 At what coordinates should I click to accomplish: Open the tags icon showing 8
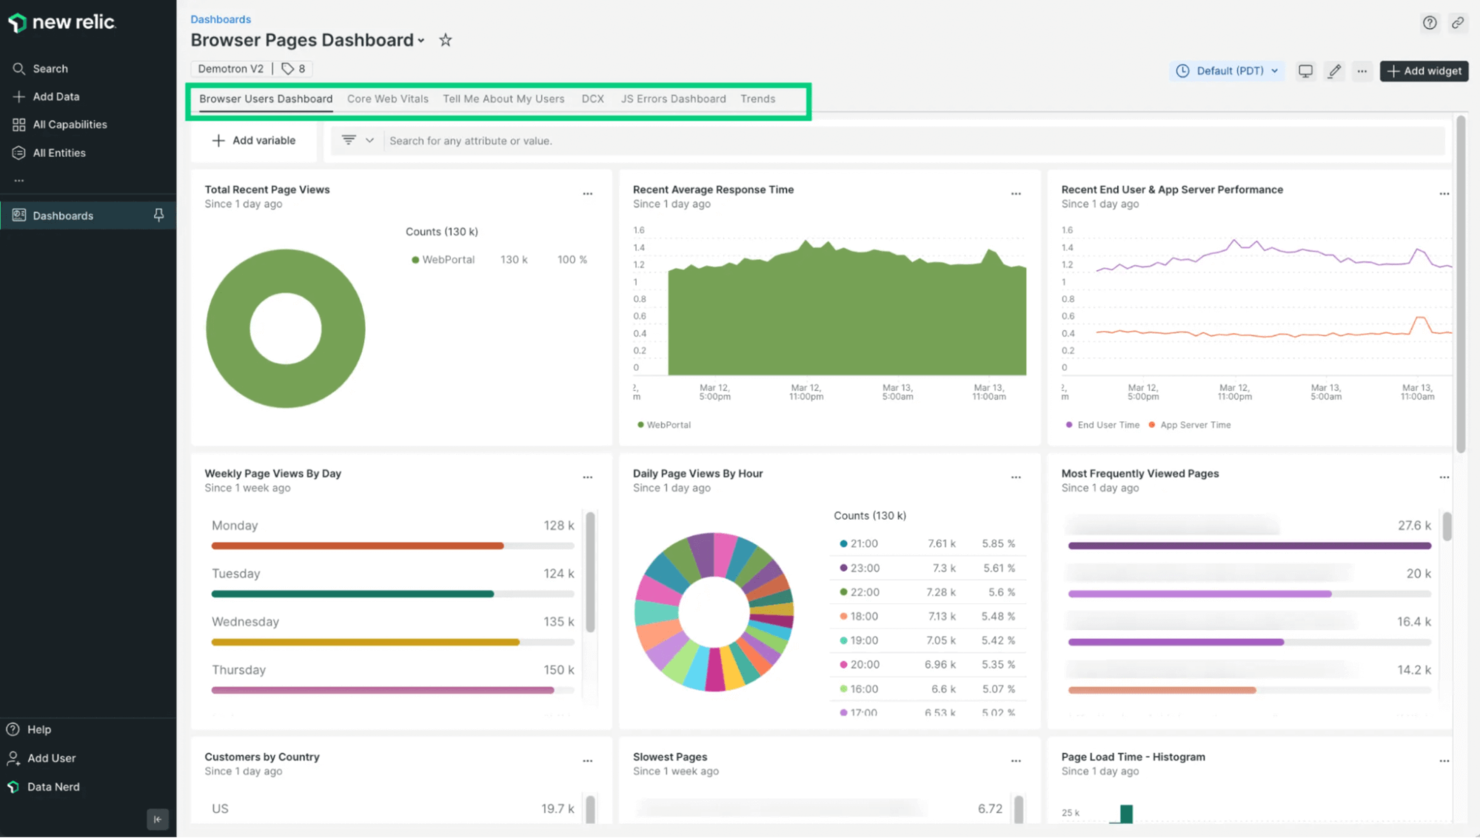294,69
